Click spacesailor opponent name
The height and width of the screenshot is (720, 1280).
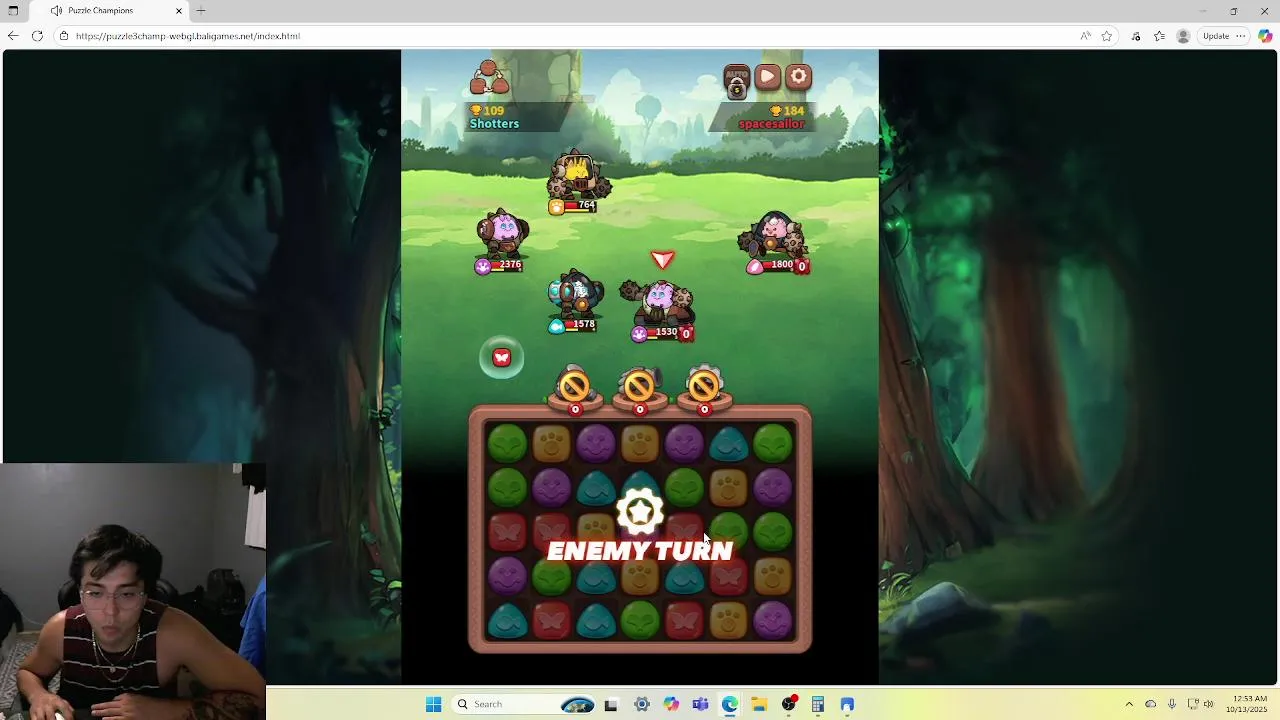click(771, 124)
